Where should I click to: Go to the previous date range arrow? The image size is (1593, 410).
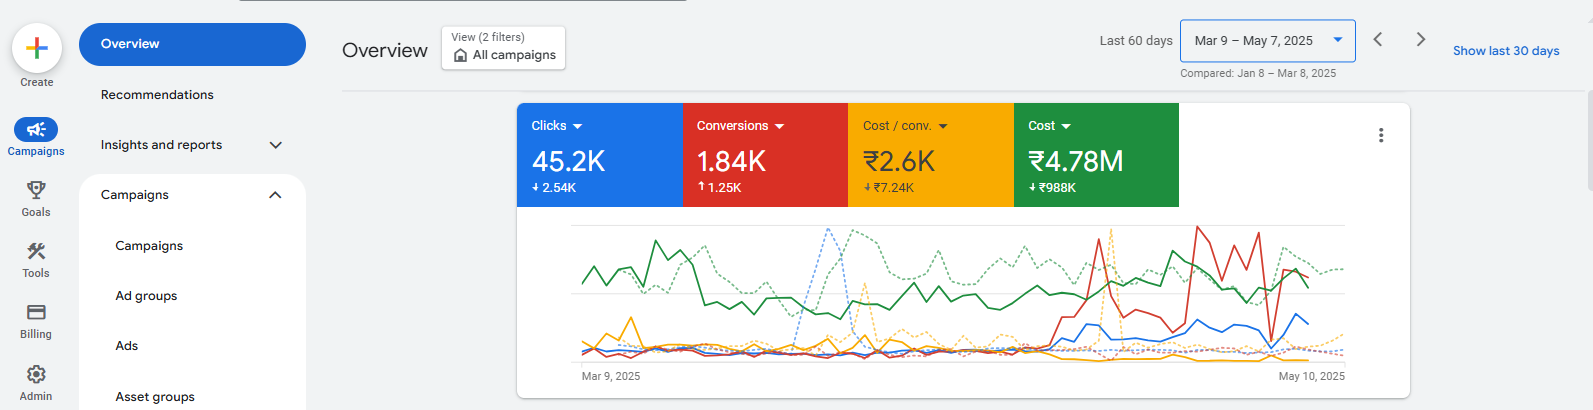[1378, 39]
